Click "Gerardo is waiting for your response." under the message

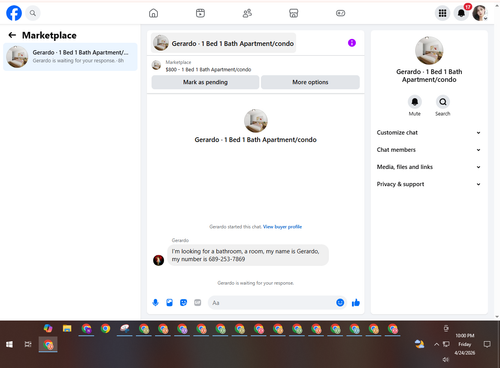(256, 283)
